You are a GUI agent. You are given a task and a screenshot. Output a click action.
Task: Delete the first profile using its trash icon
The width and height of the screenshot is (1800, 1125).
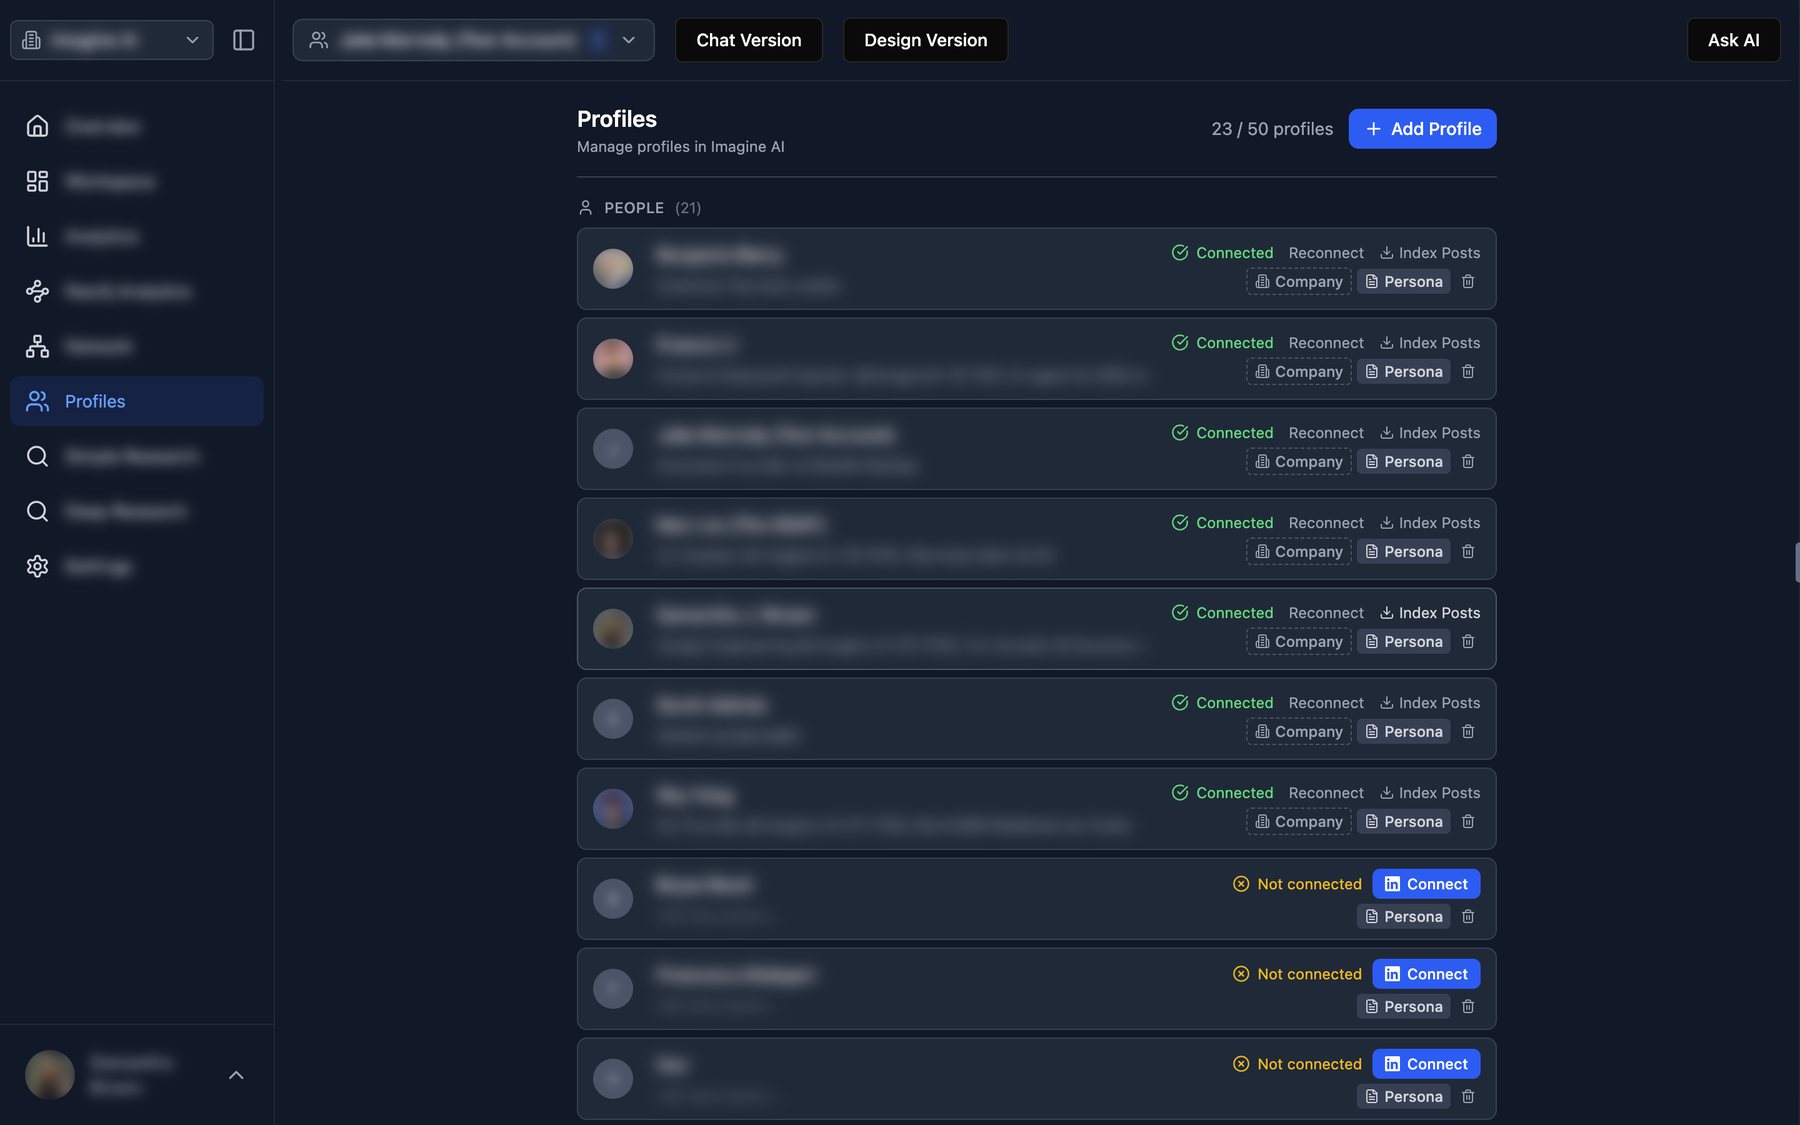tap(1468, 282)
